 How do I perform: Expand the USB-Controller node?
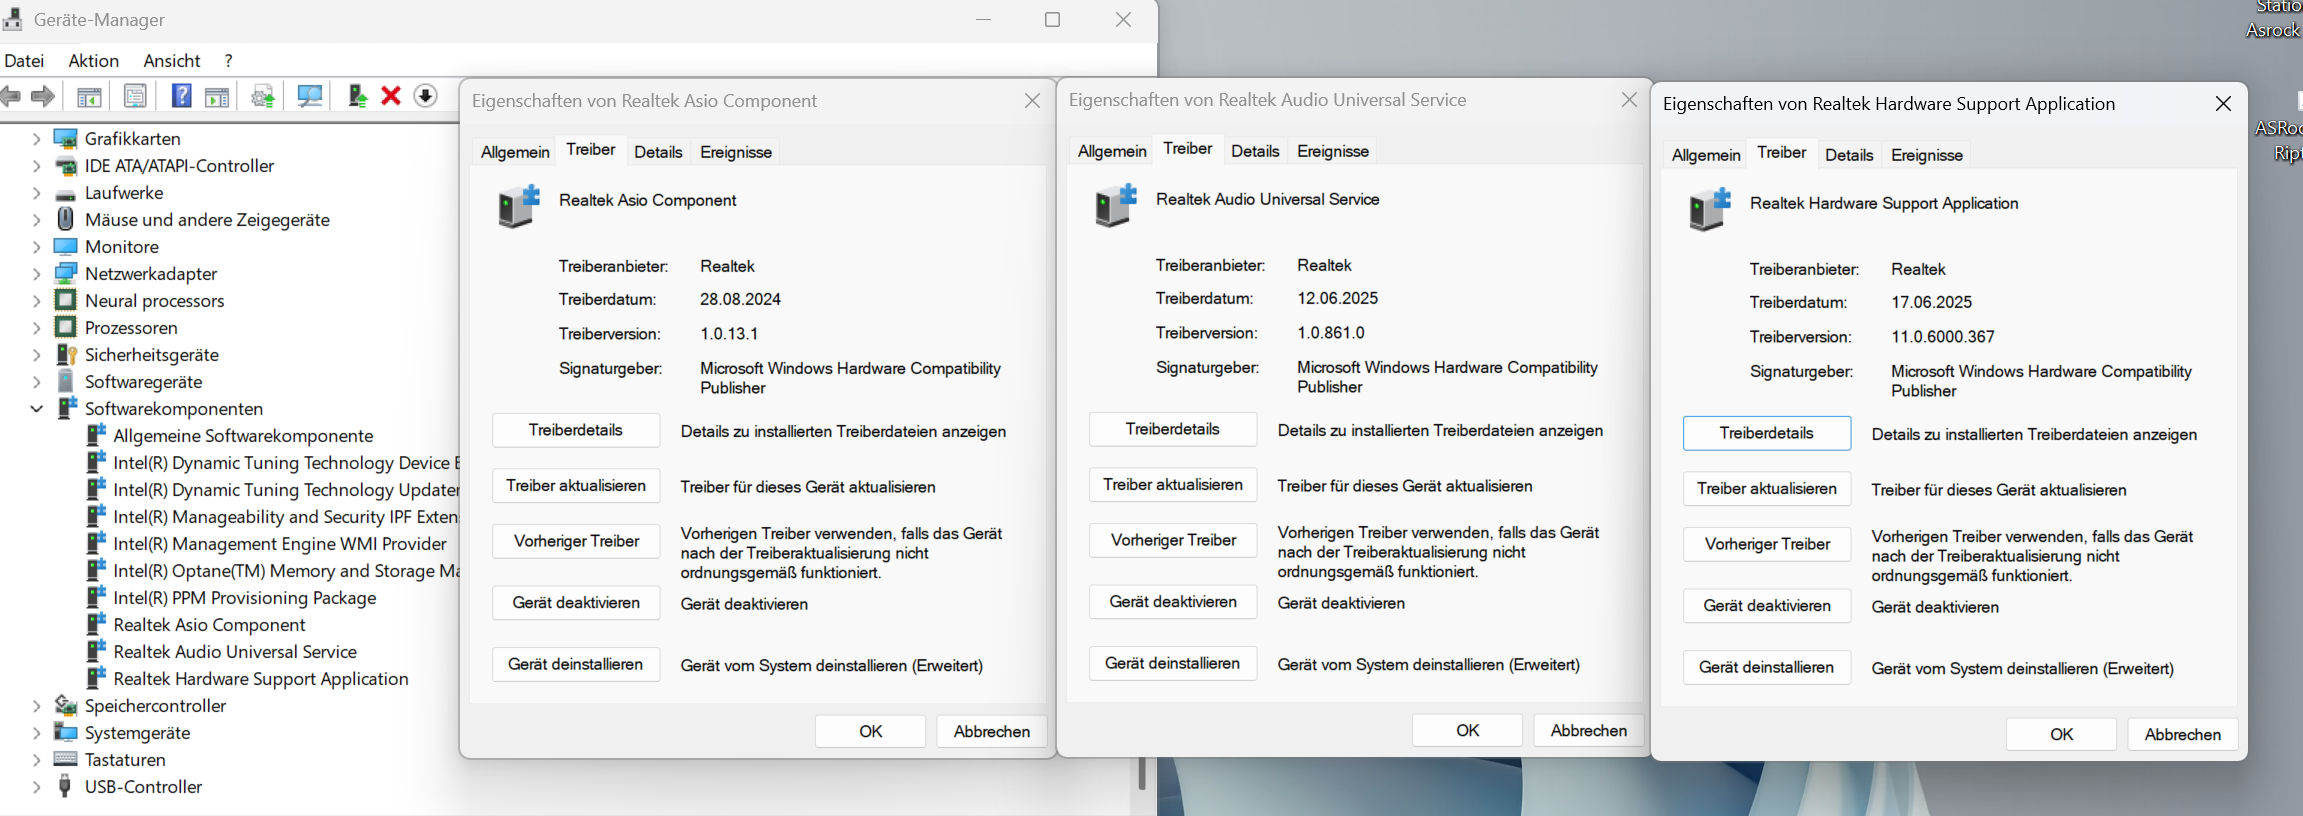coord(37,786)
